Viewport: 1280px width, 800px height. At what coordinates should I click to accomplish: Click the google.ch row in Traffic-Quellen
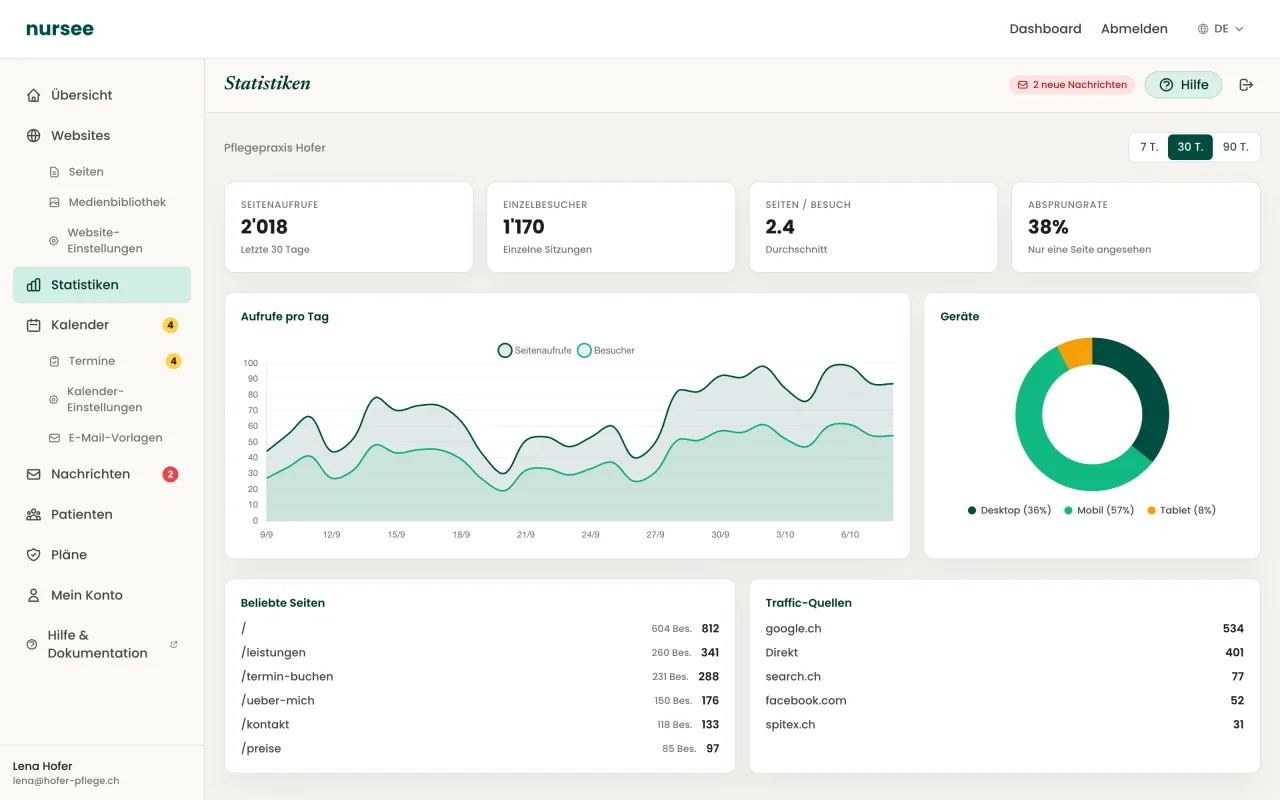(x=1005, y=629)
